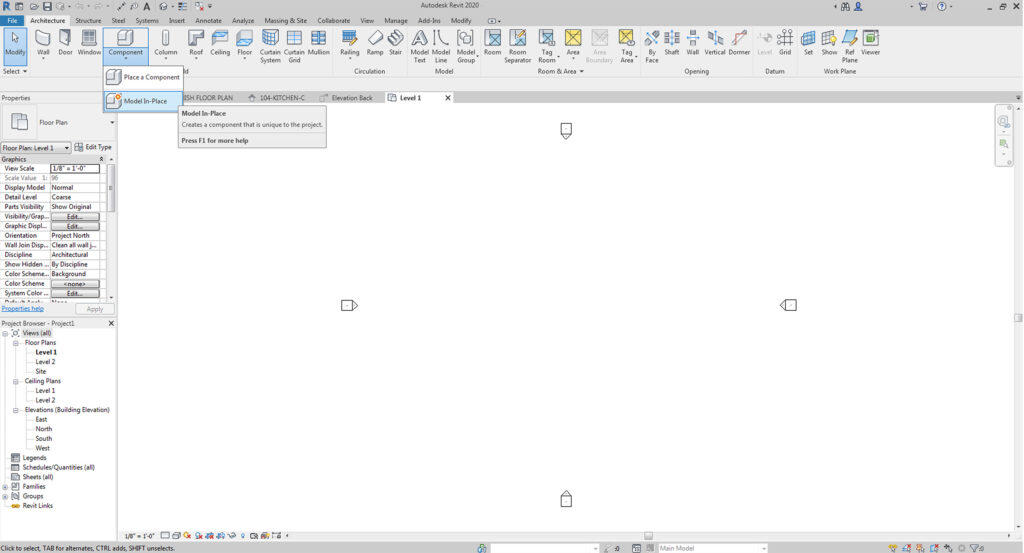Expand the Groups tree node

tap(5, 496)
